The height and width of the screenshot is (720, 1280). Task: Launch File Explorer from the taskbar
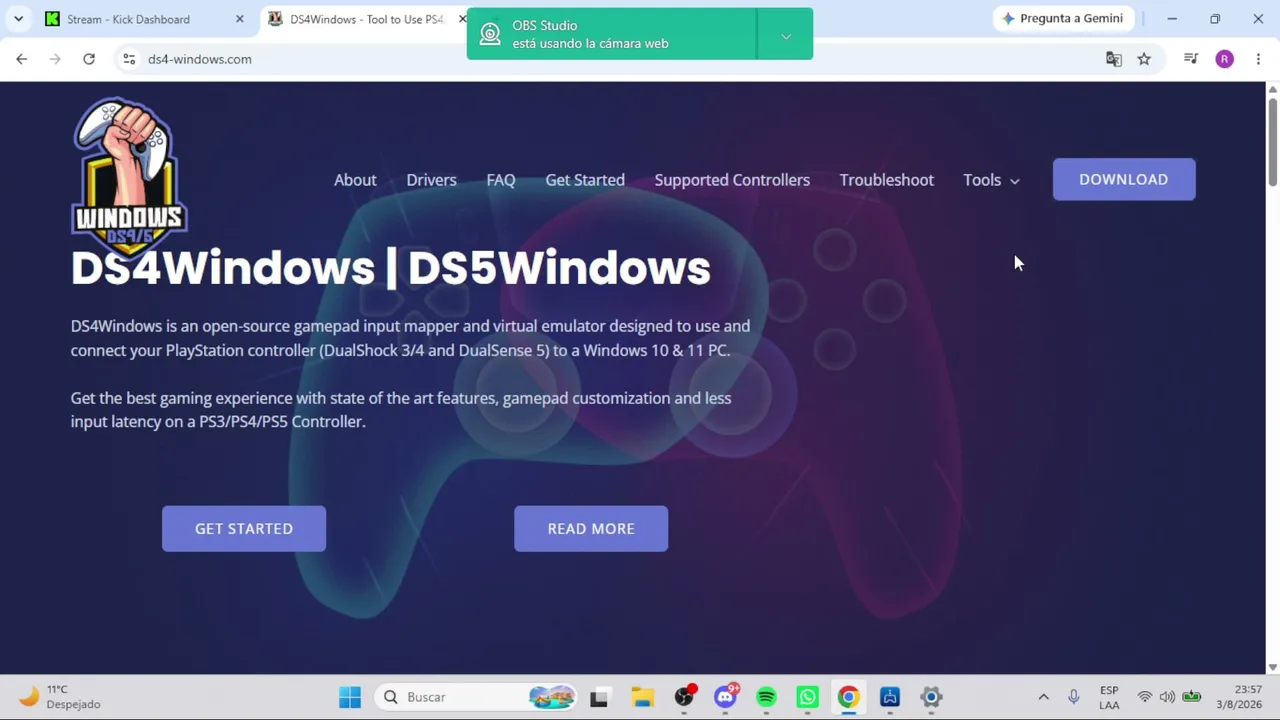[x=642, y=697]
